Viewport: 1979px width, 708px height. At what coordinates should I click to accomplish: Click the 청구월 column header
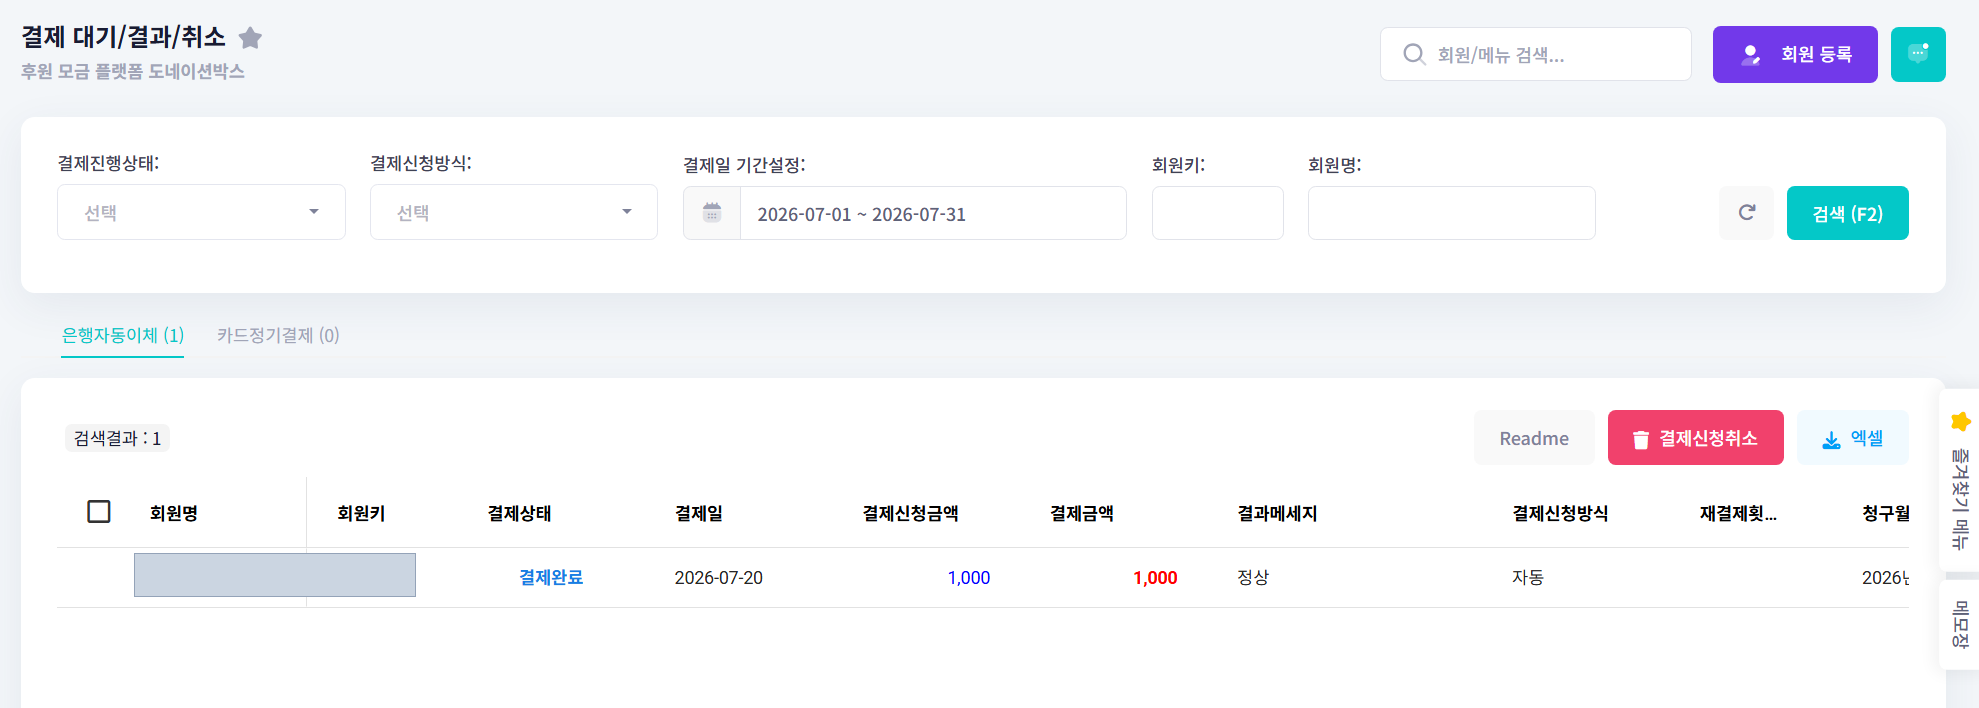click(x=1885, y=513)
